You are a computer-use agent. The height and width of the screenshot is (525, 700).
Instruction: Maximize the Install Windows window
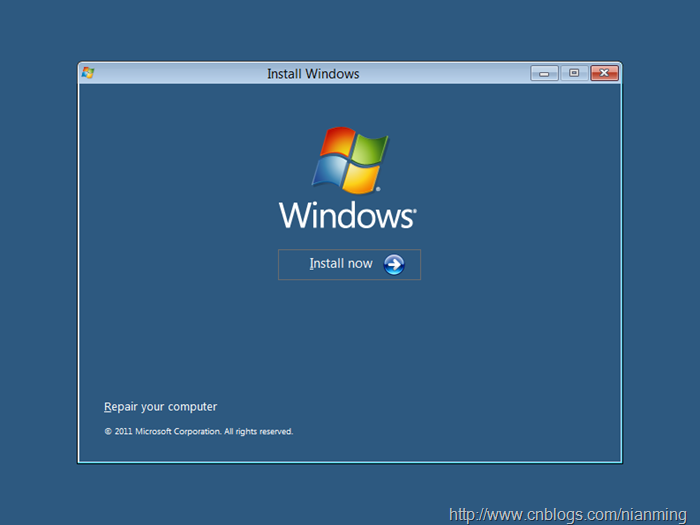[x=574, y=73]
